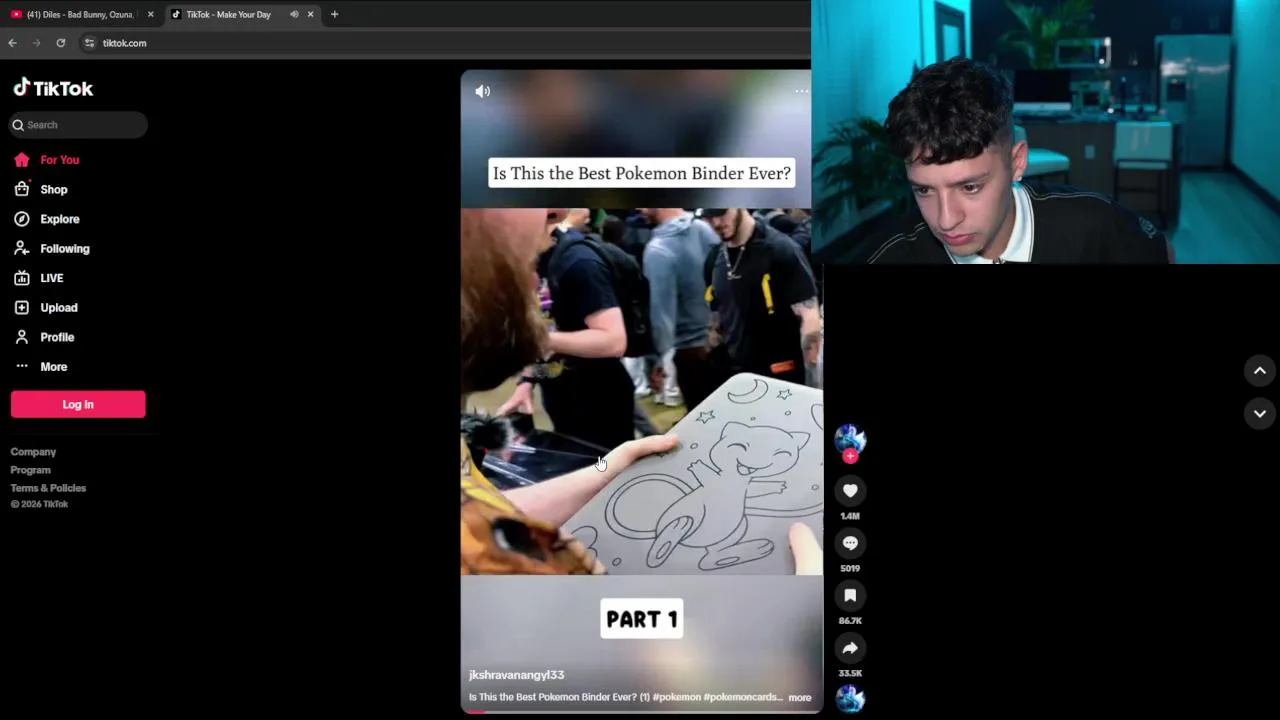
Task: Mute the video using the speaker icon
Action: (483, 91)
